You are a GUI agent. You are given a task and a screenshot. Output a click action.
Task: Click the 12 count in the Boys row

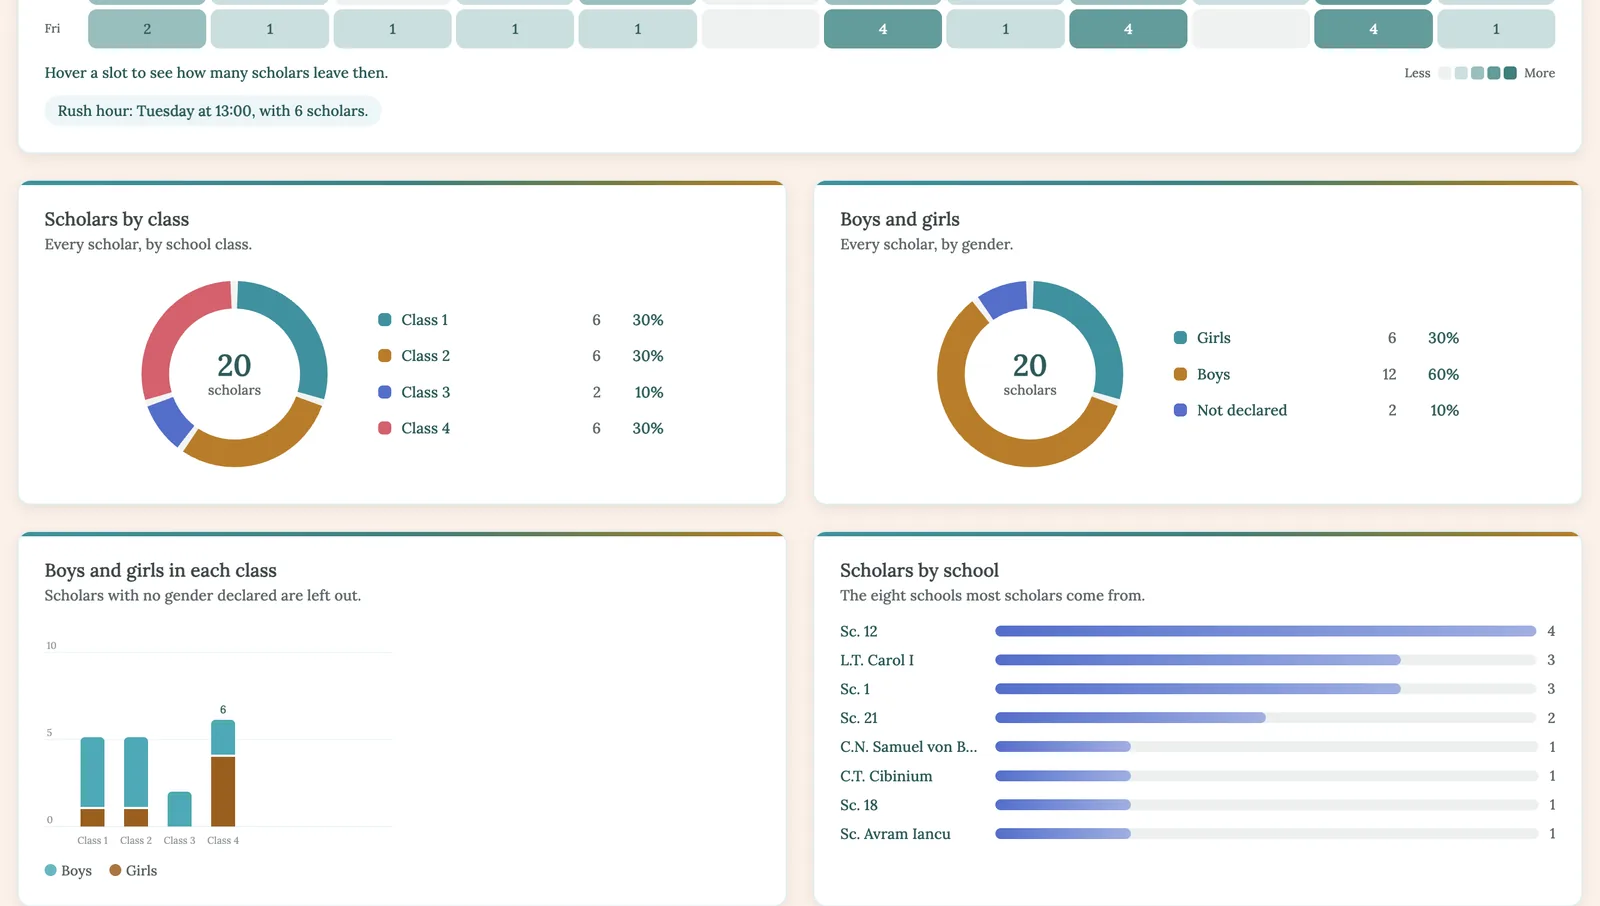(1389, 374)
